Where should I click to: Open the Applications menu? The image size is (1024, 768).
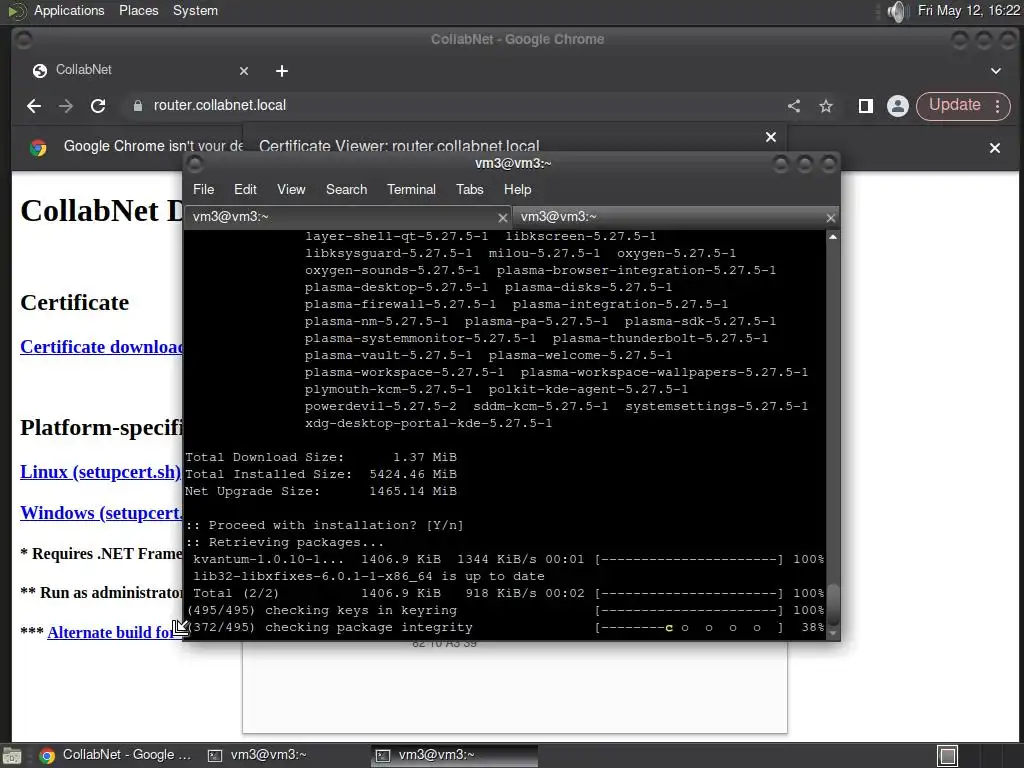[x=69, y=10]
